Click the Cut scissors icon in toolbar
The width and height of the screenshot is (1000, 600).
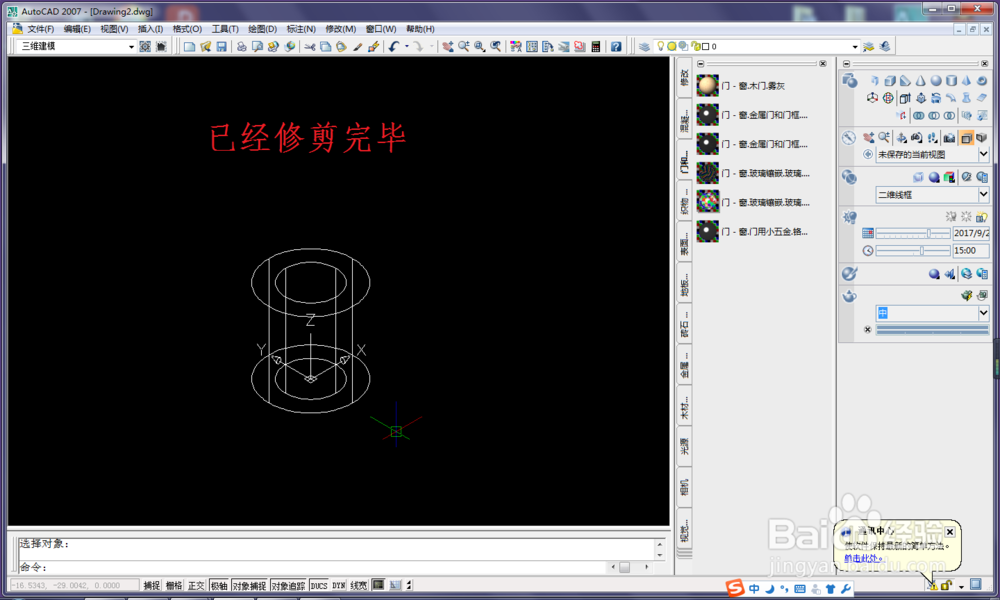(x=310, y=47)
